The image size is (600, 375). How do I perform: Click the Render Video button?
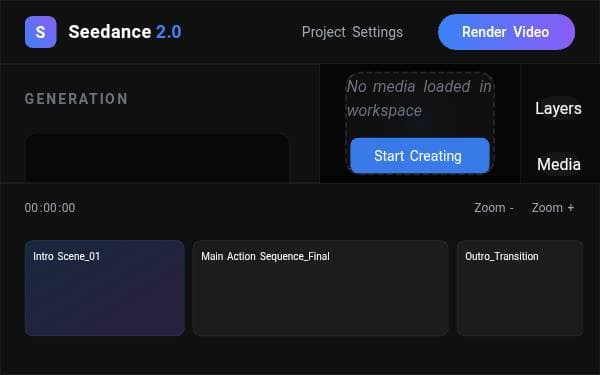506,32
